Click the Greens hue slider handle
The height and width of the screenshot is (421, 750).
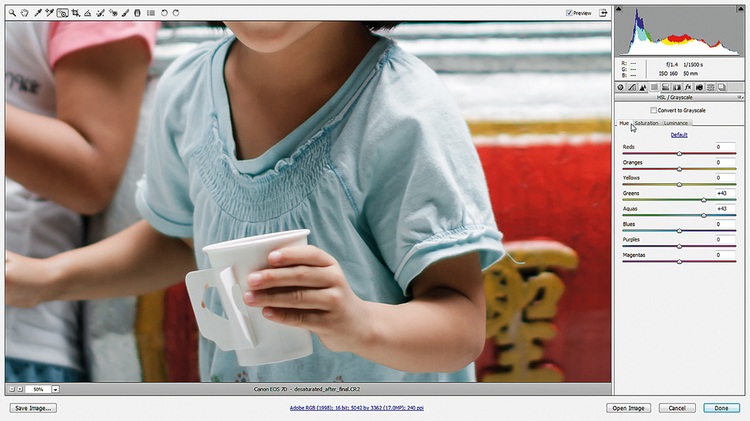tap(704, 200)
